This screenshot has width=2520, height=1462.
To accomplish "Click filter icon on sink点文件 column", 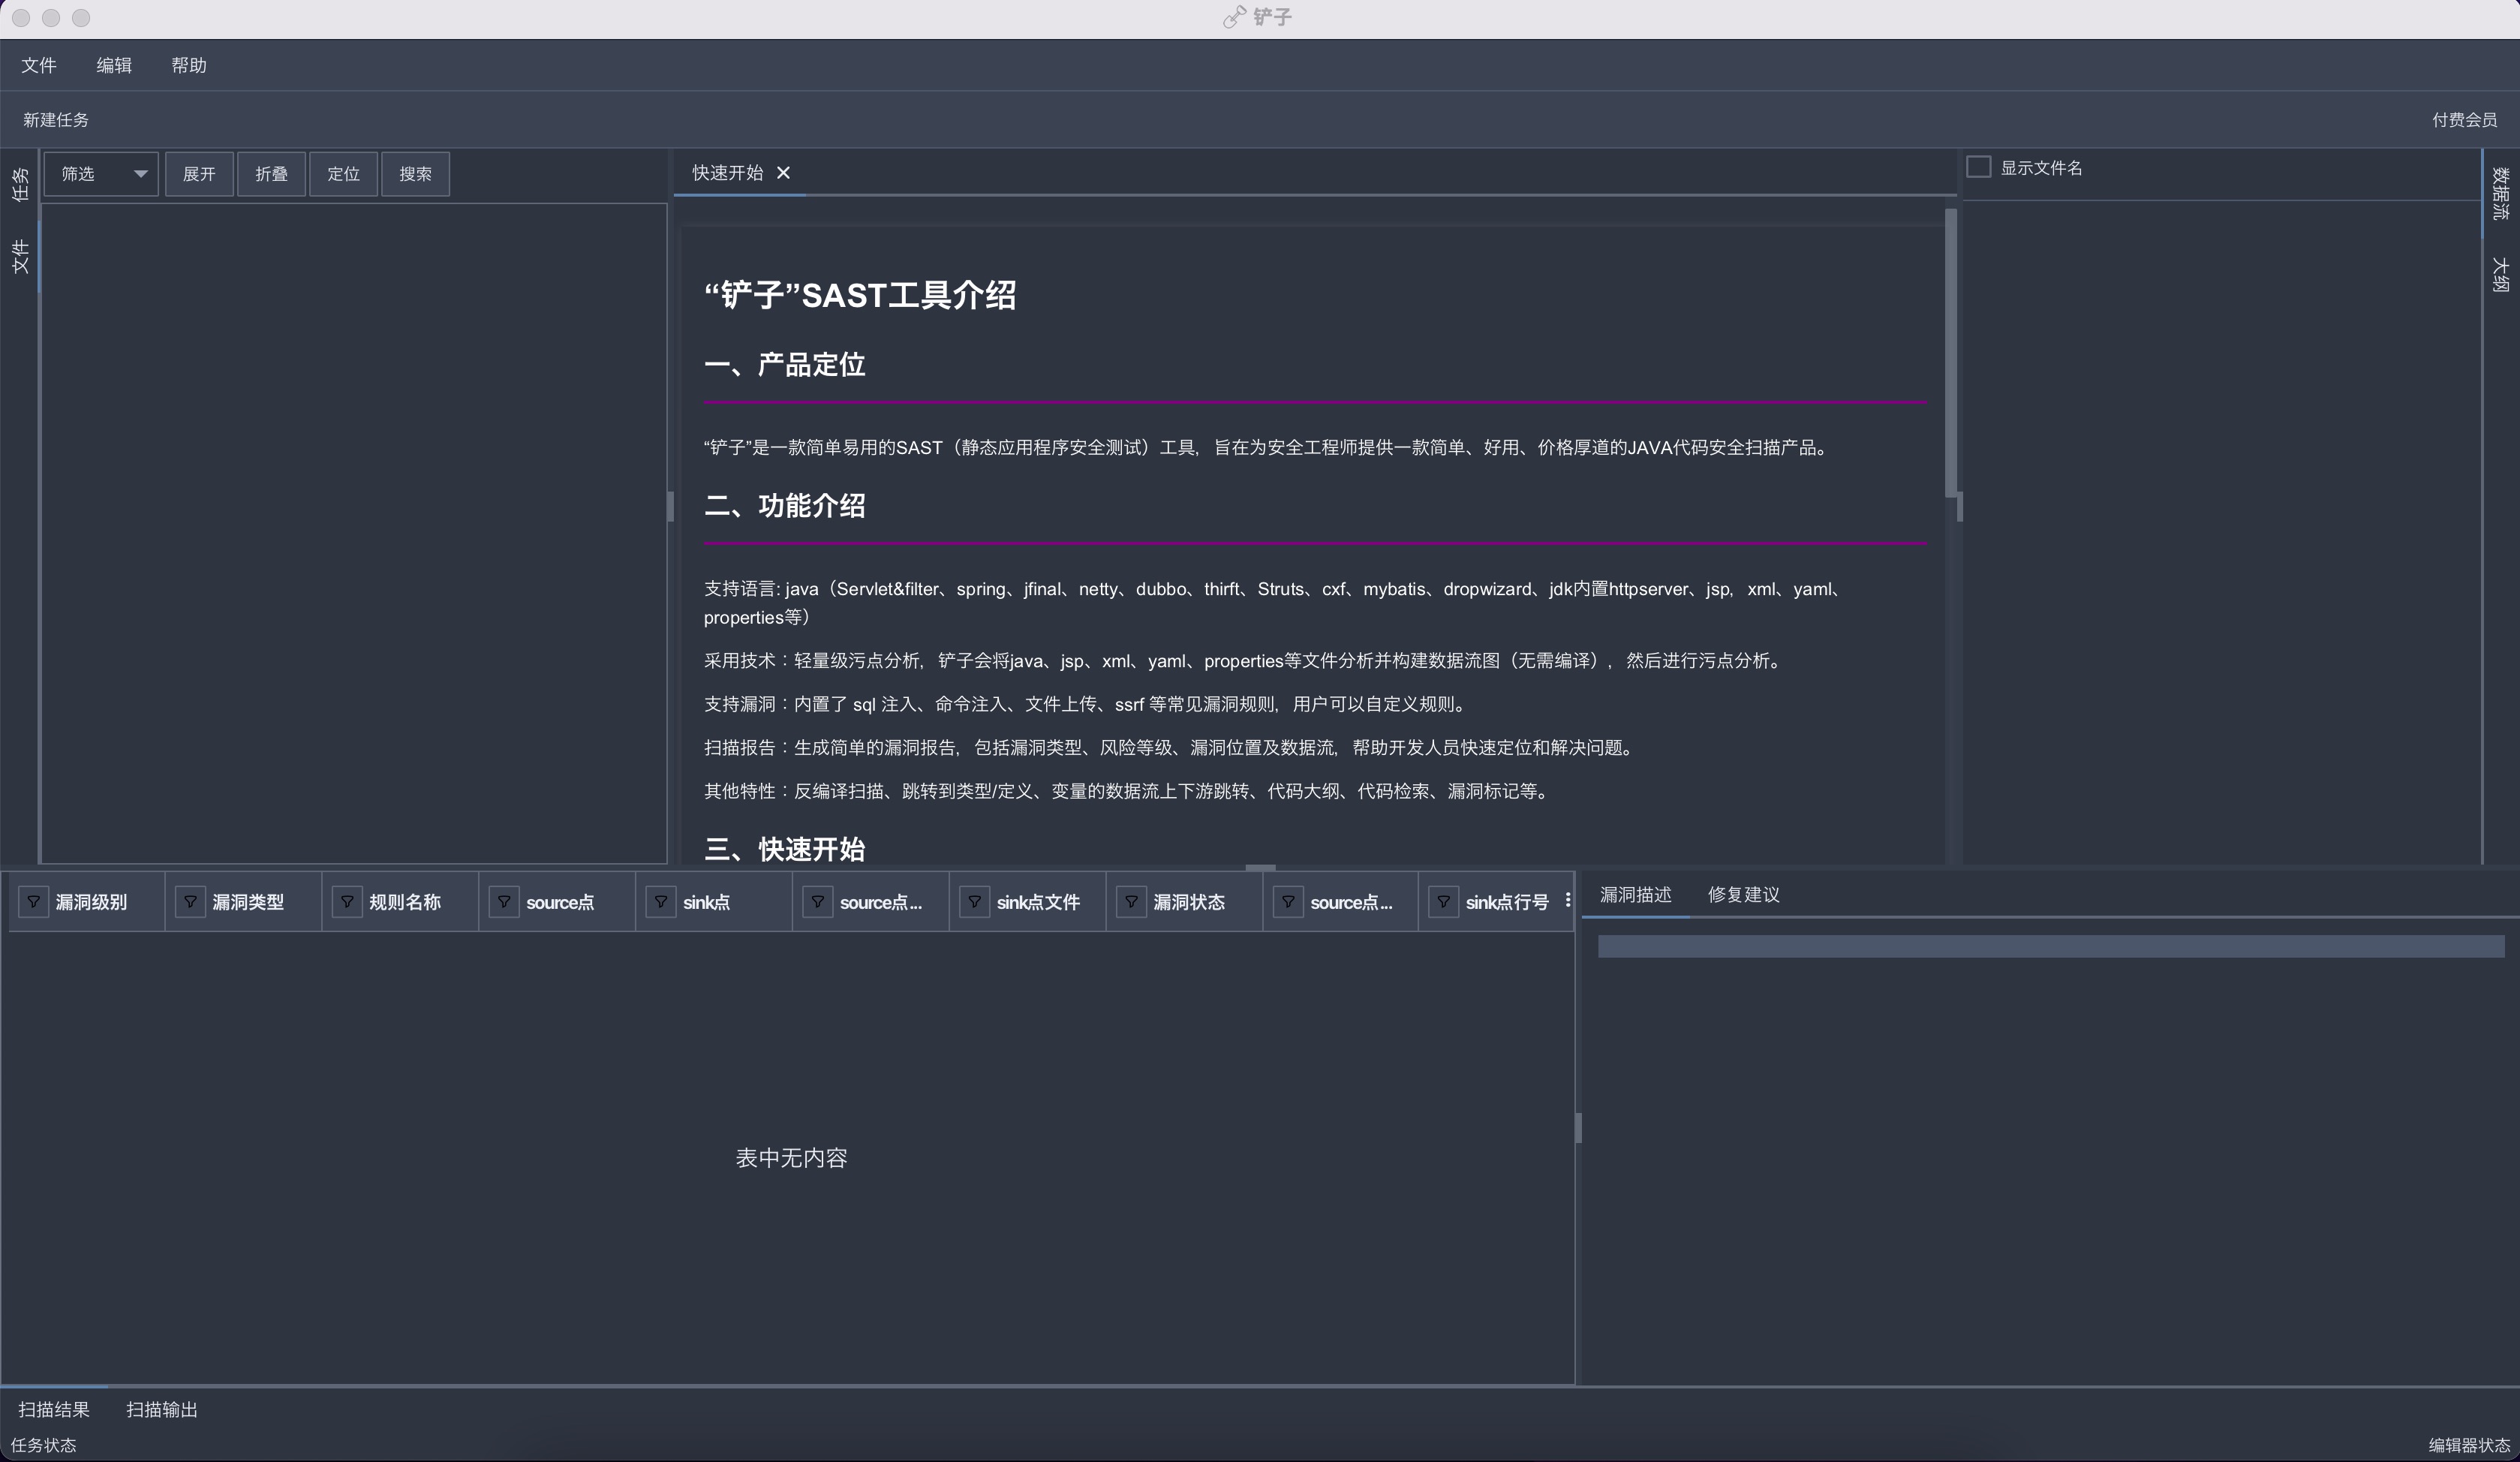I will pos(974,902).
